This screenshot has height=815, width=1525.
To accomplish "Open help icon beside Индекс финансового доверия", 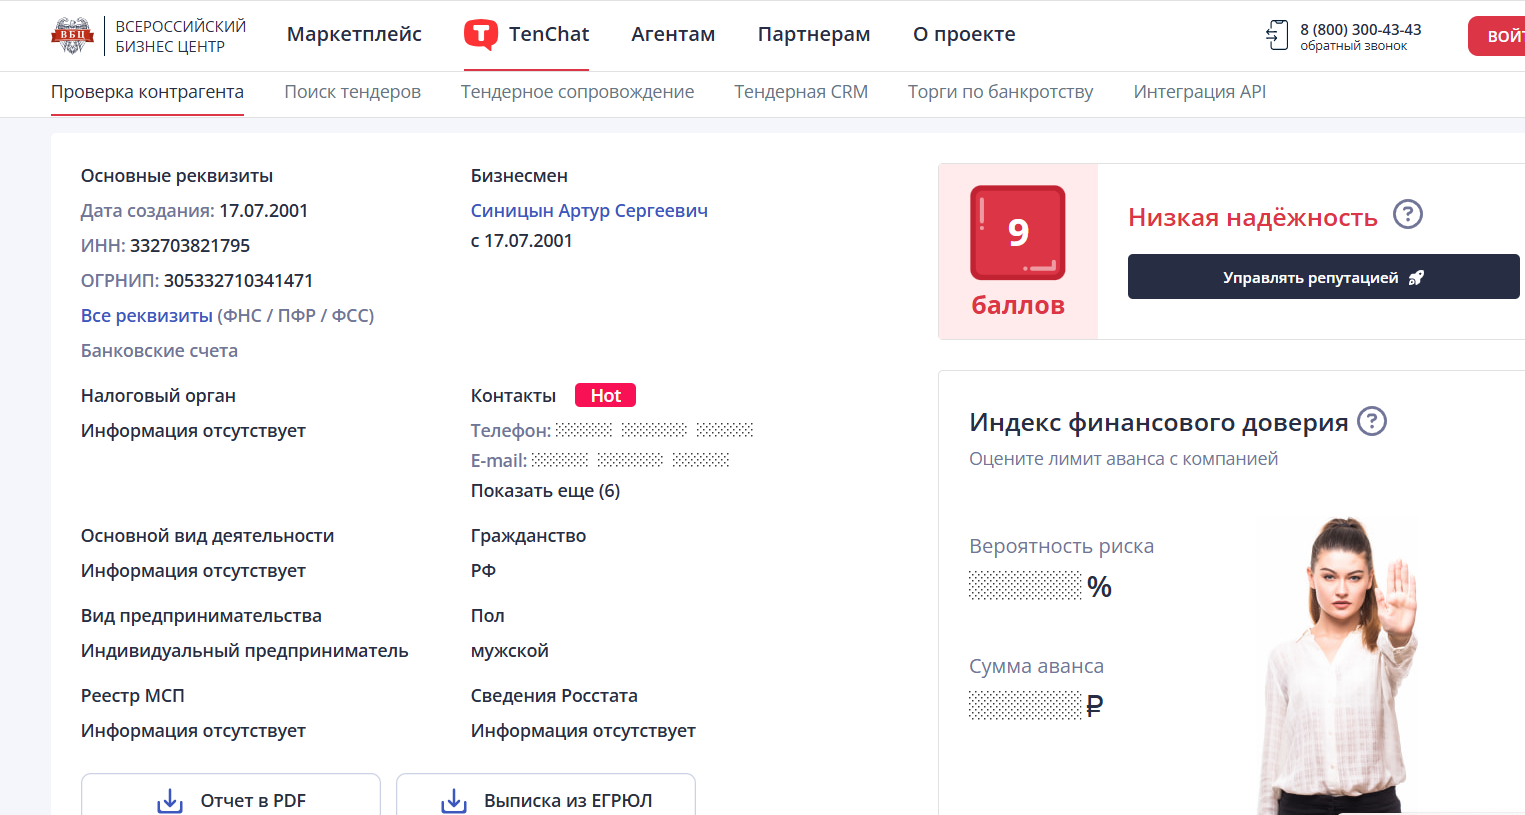I will (1371, 422).
